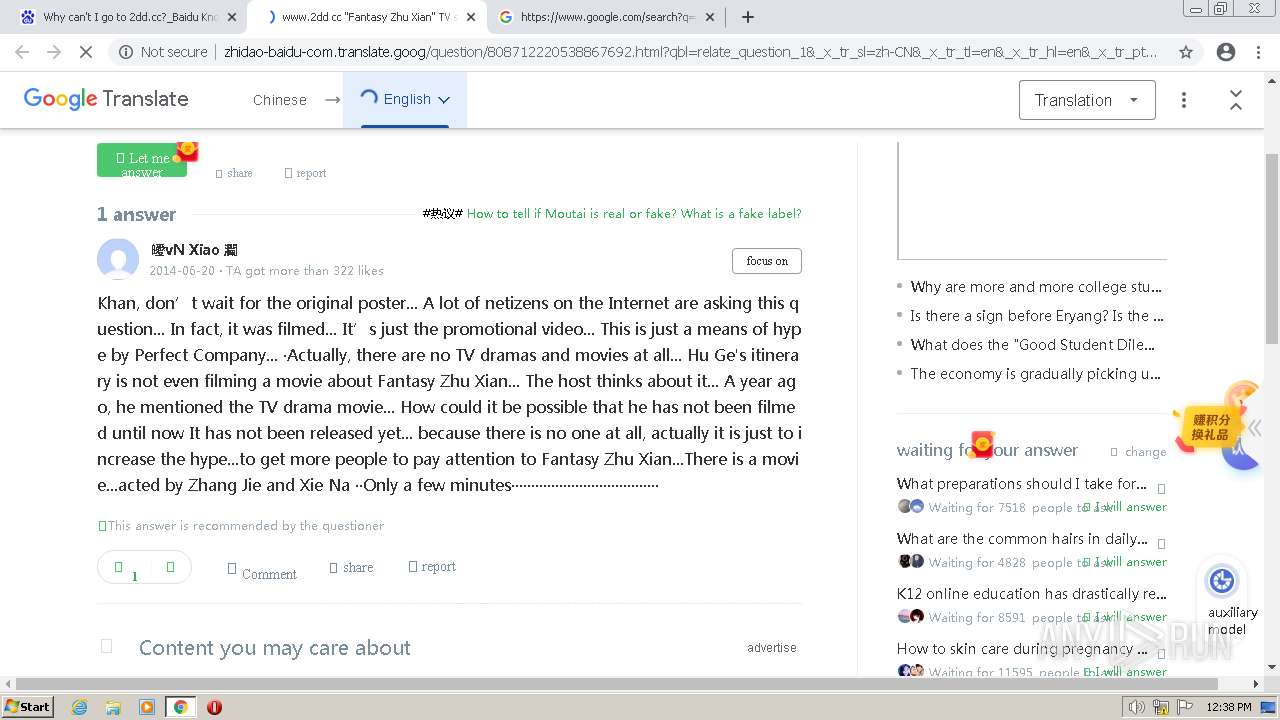
Task: Open Chrome three-dot menu
Action: coord(1257,52)
